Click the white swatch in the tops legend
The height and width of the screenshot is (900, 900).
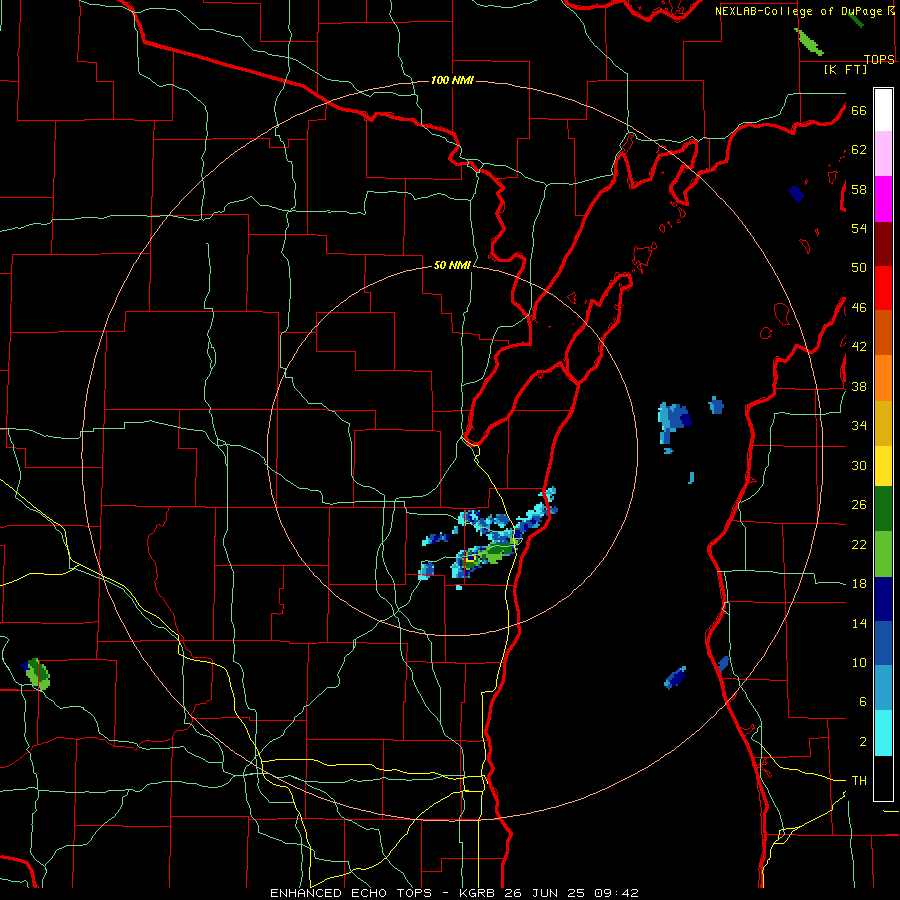(x=883, y=110)
